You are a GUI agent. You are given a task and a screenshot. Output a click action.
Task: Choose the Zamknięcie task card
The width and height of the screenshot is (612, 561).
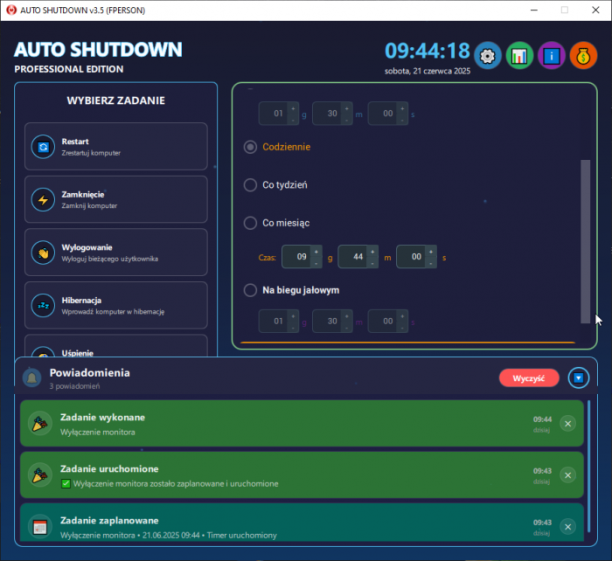pyautogui.click(x=116, y=199)
